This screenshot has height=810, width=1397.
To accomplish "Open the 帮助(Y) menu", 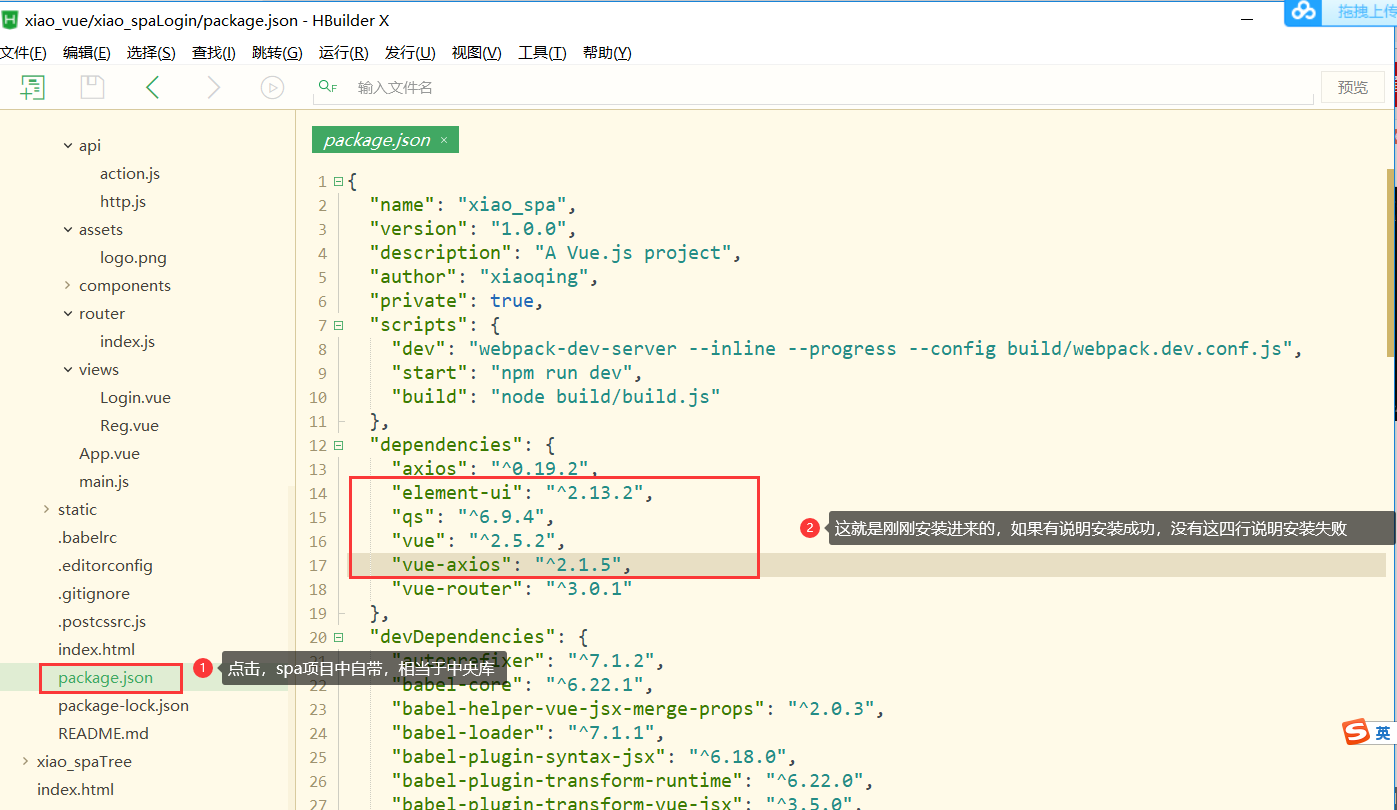I will pyautogui.click(x=607, y=53).
